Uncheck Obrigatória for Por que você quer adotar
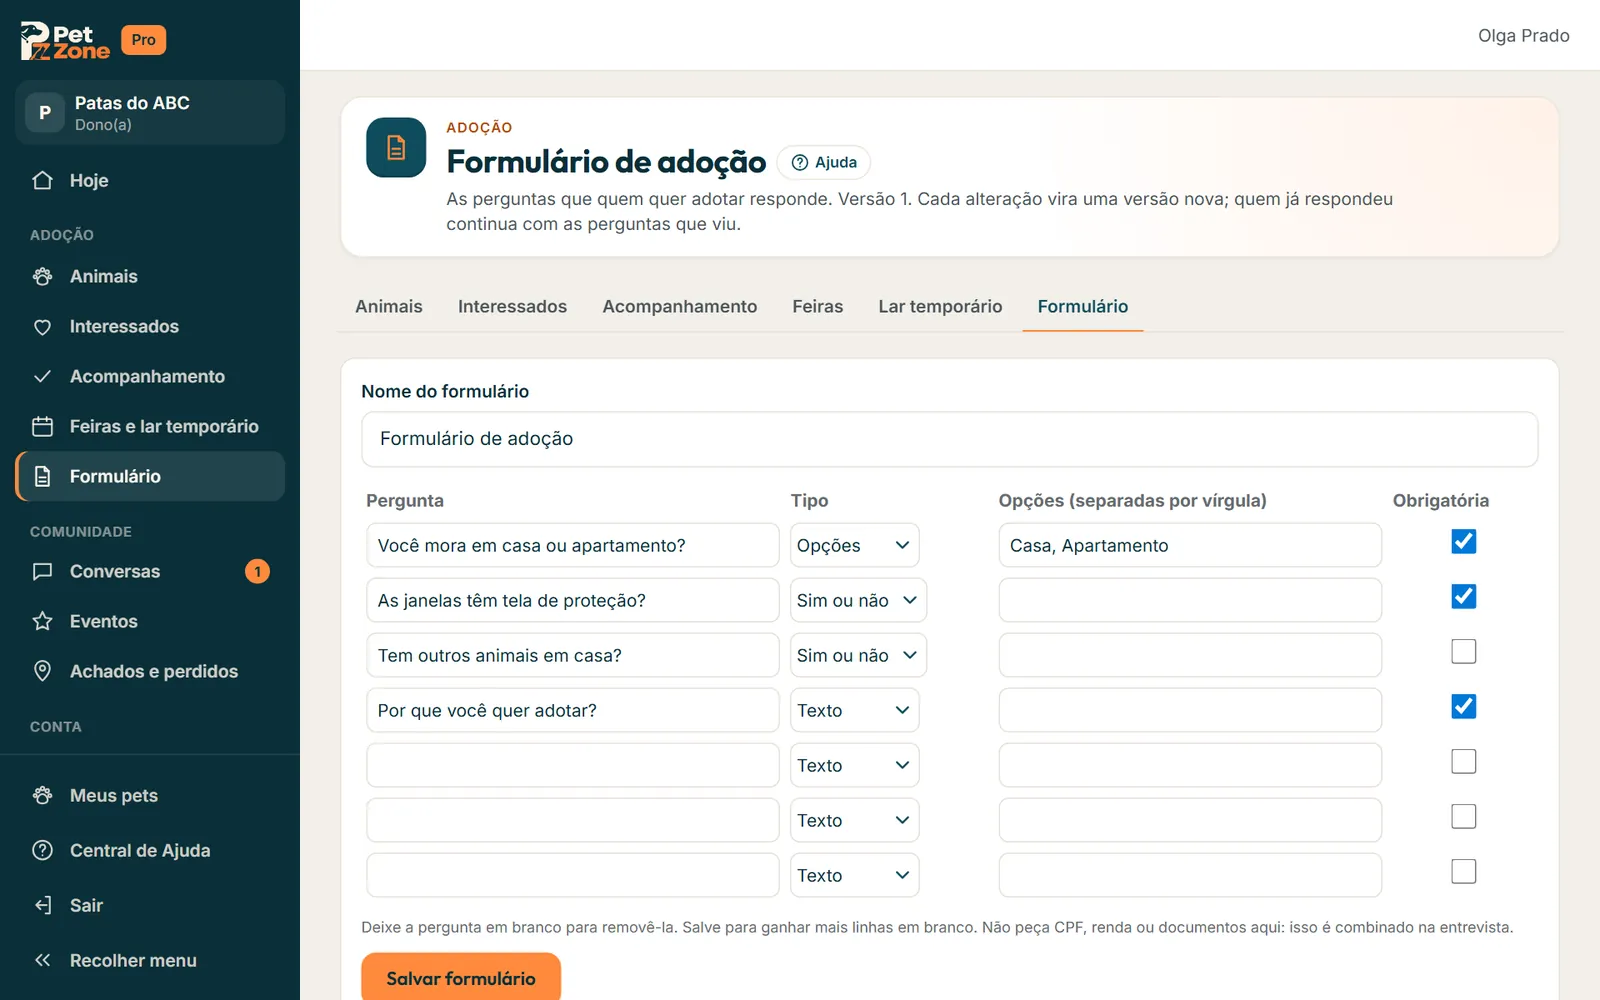1600x1000 pixels. [1463, 707]
